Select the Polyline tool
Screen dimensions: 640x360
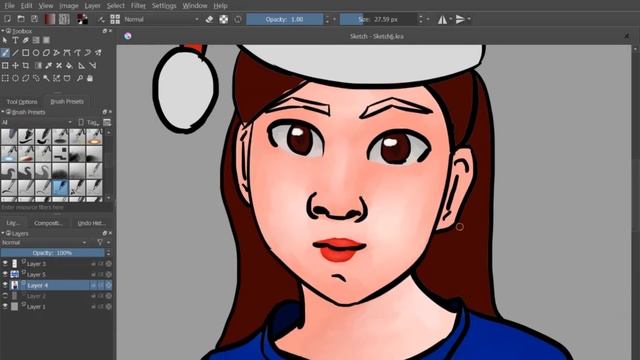(56, 53)
